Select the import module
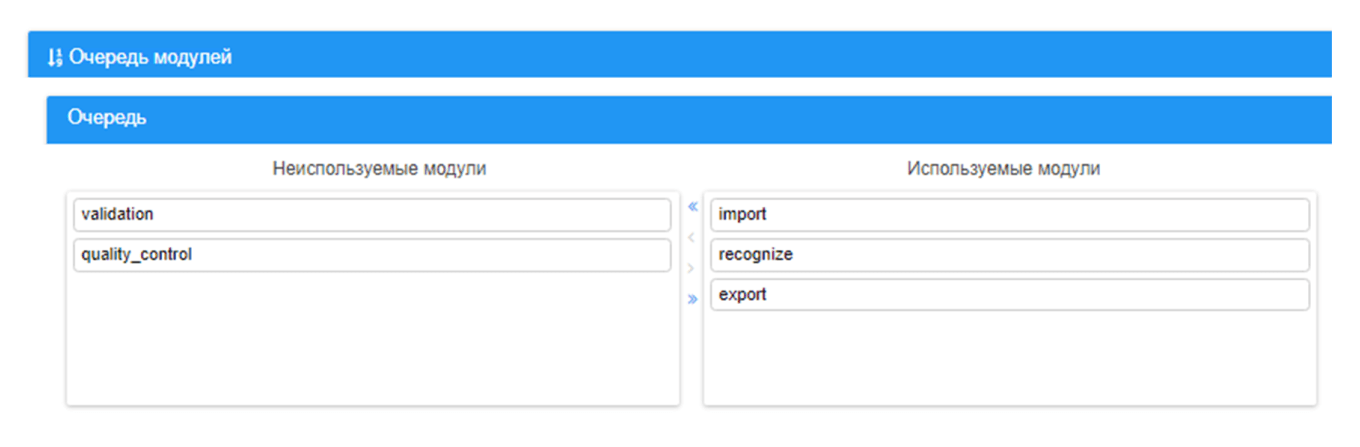The height and width of the screenshot is (447, 1360). [x=1009, y=214]
